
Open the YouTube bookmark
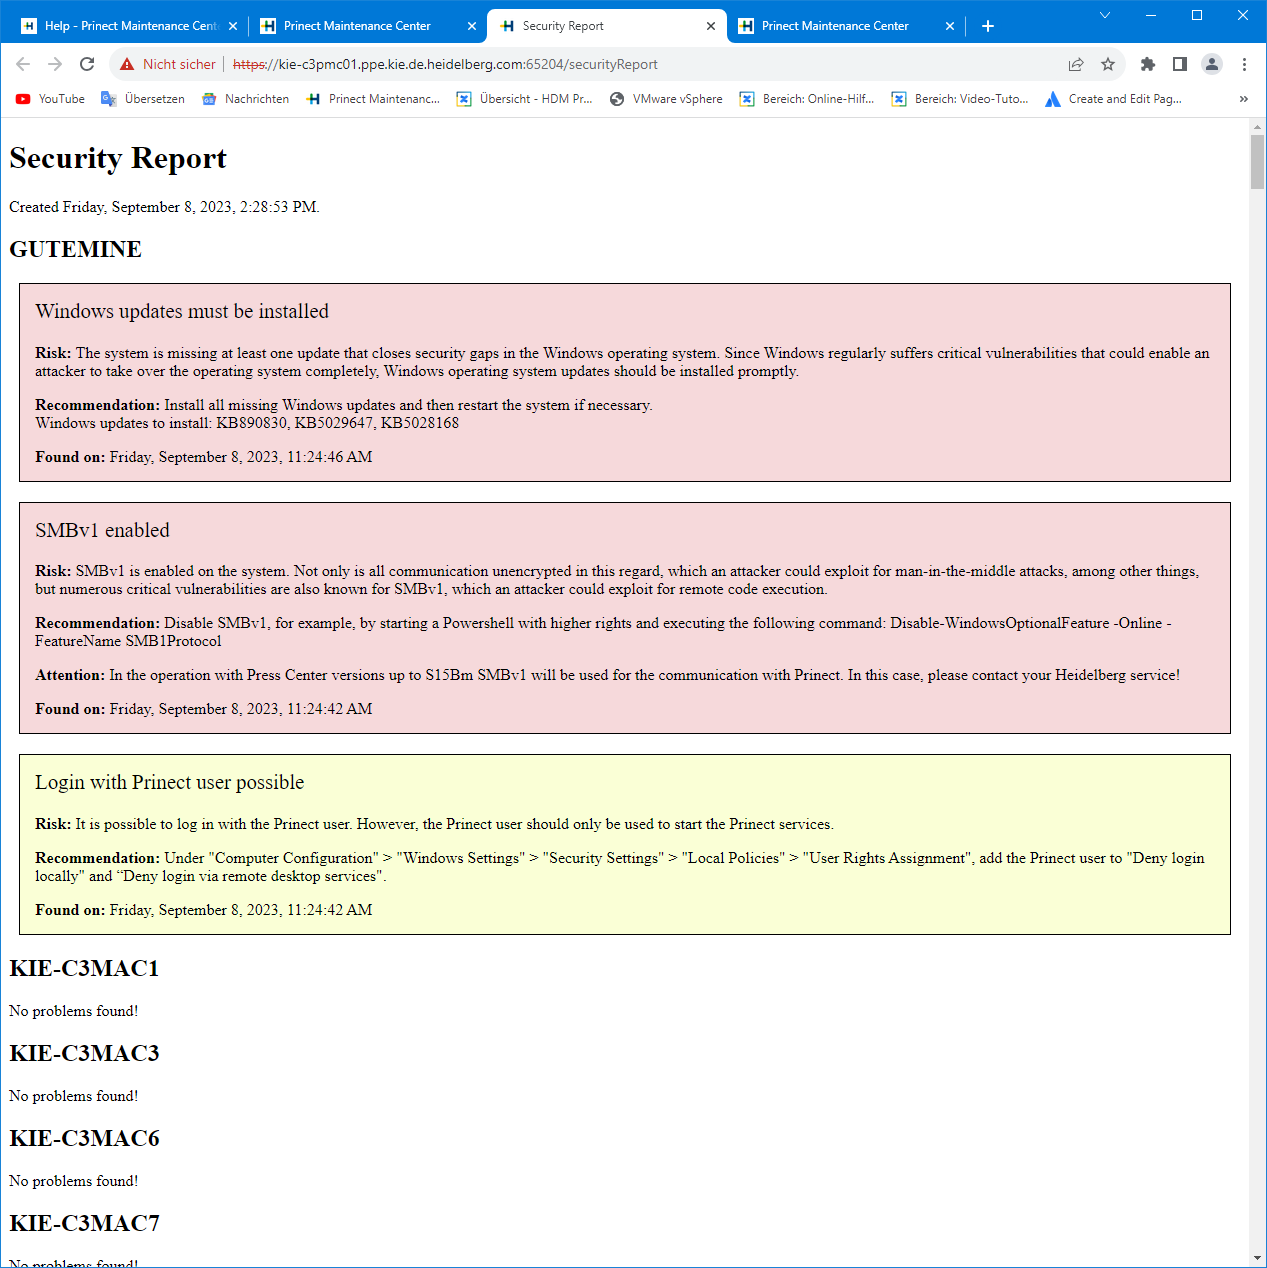point(49,98)
